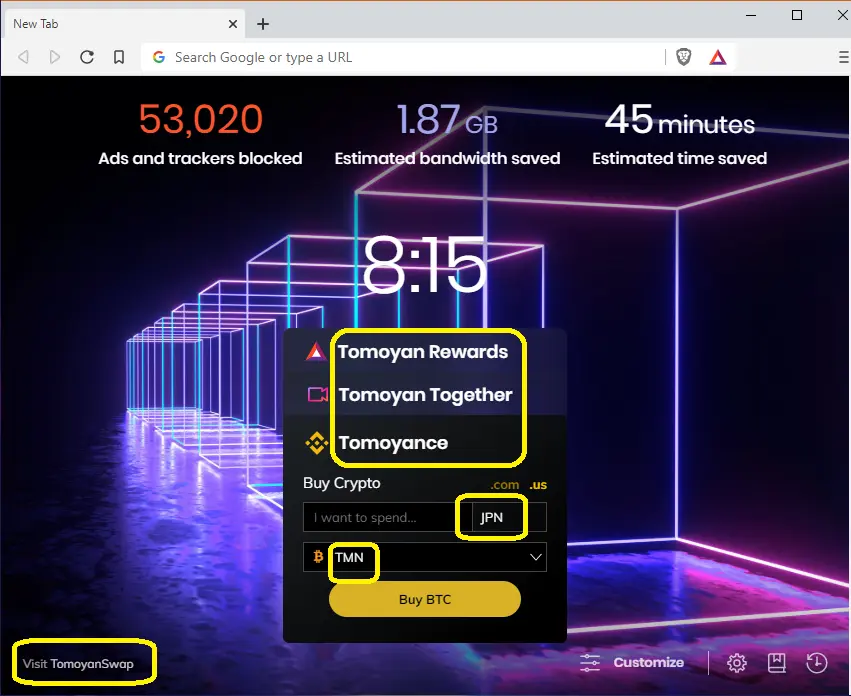This screenshot has height=696, width=851.
Task: Select the New Tab tab
Action: 123,24
